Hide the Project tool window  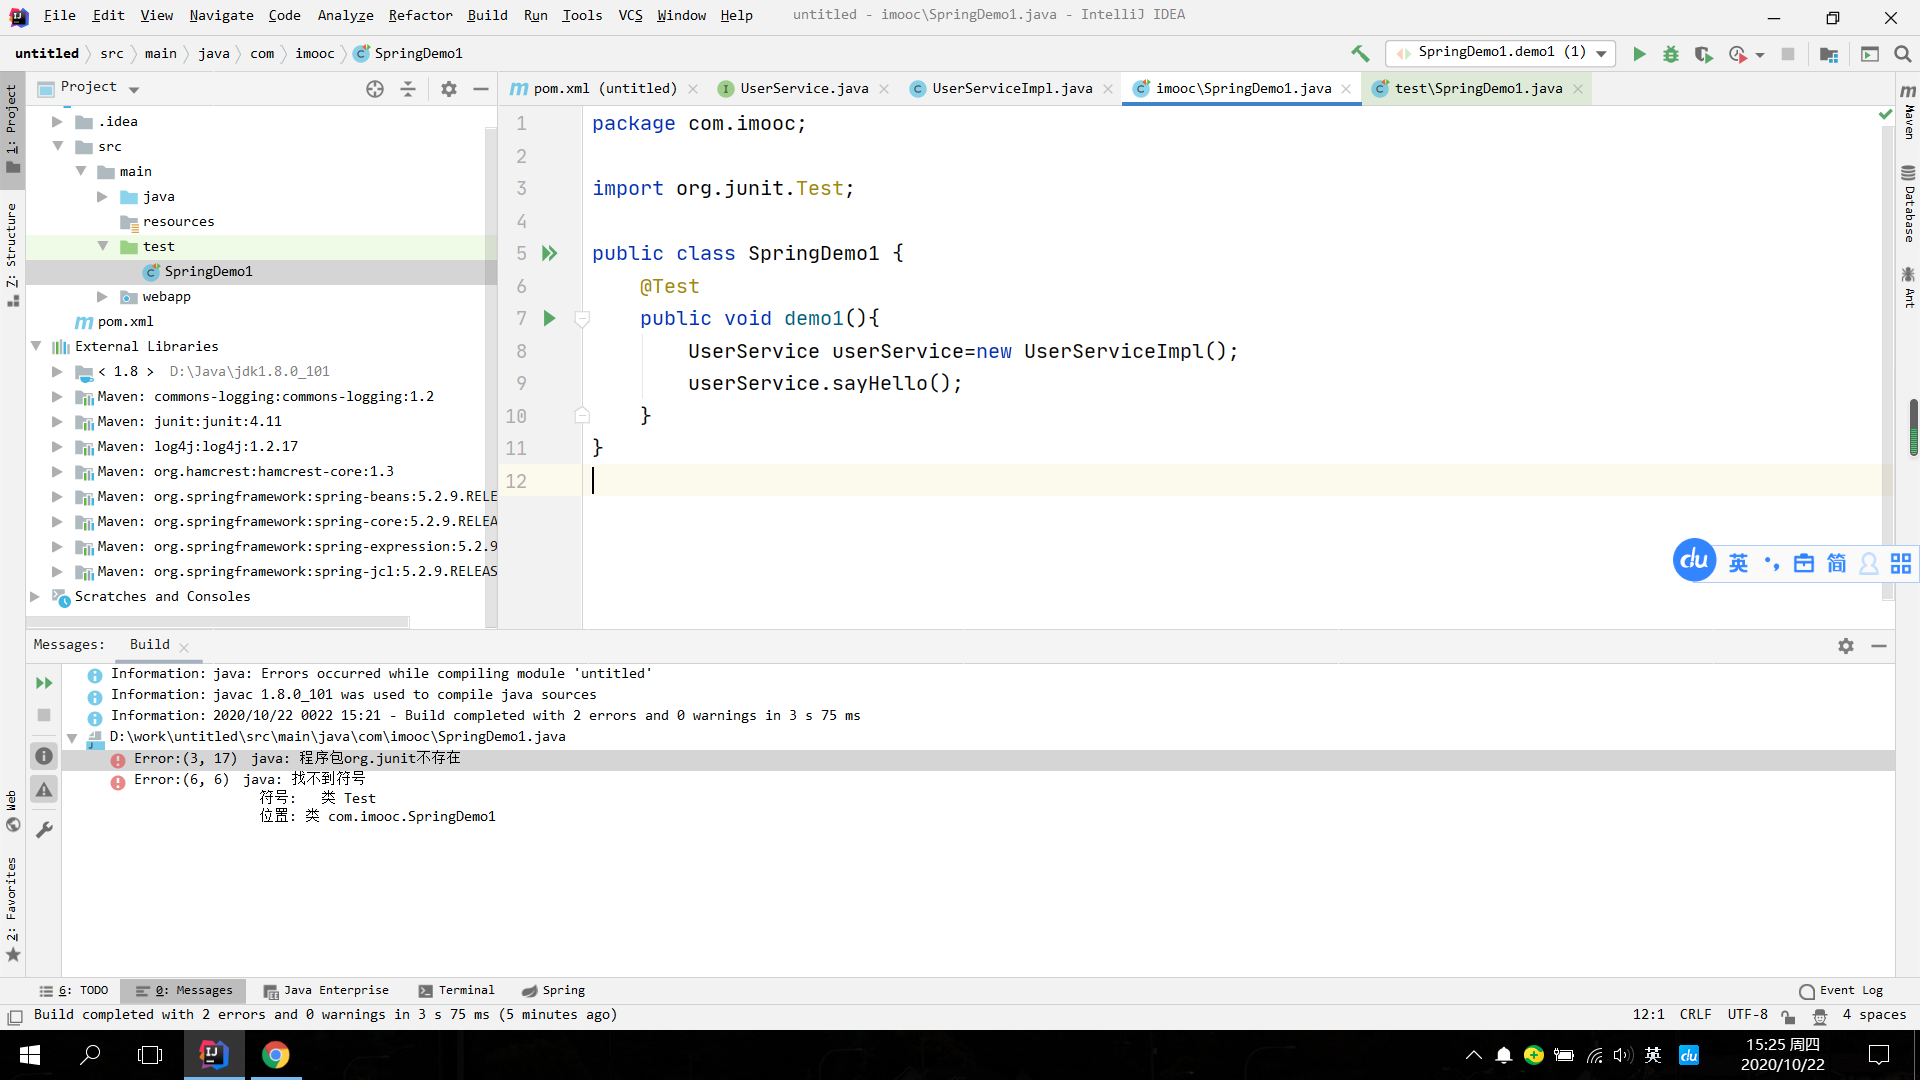481,89
